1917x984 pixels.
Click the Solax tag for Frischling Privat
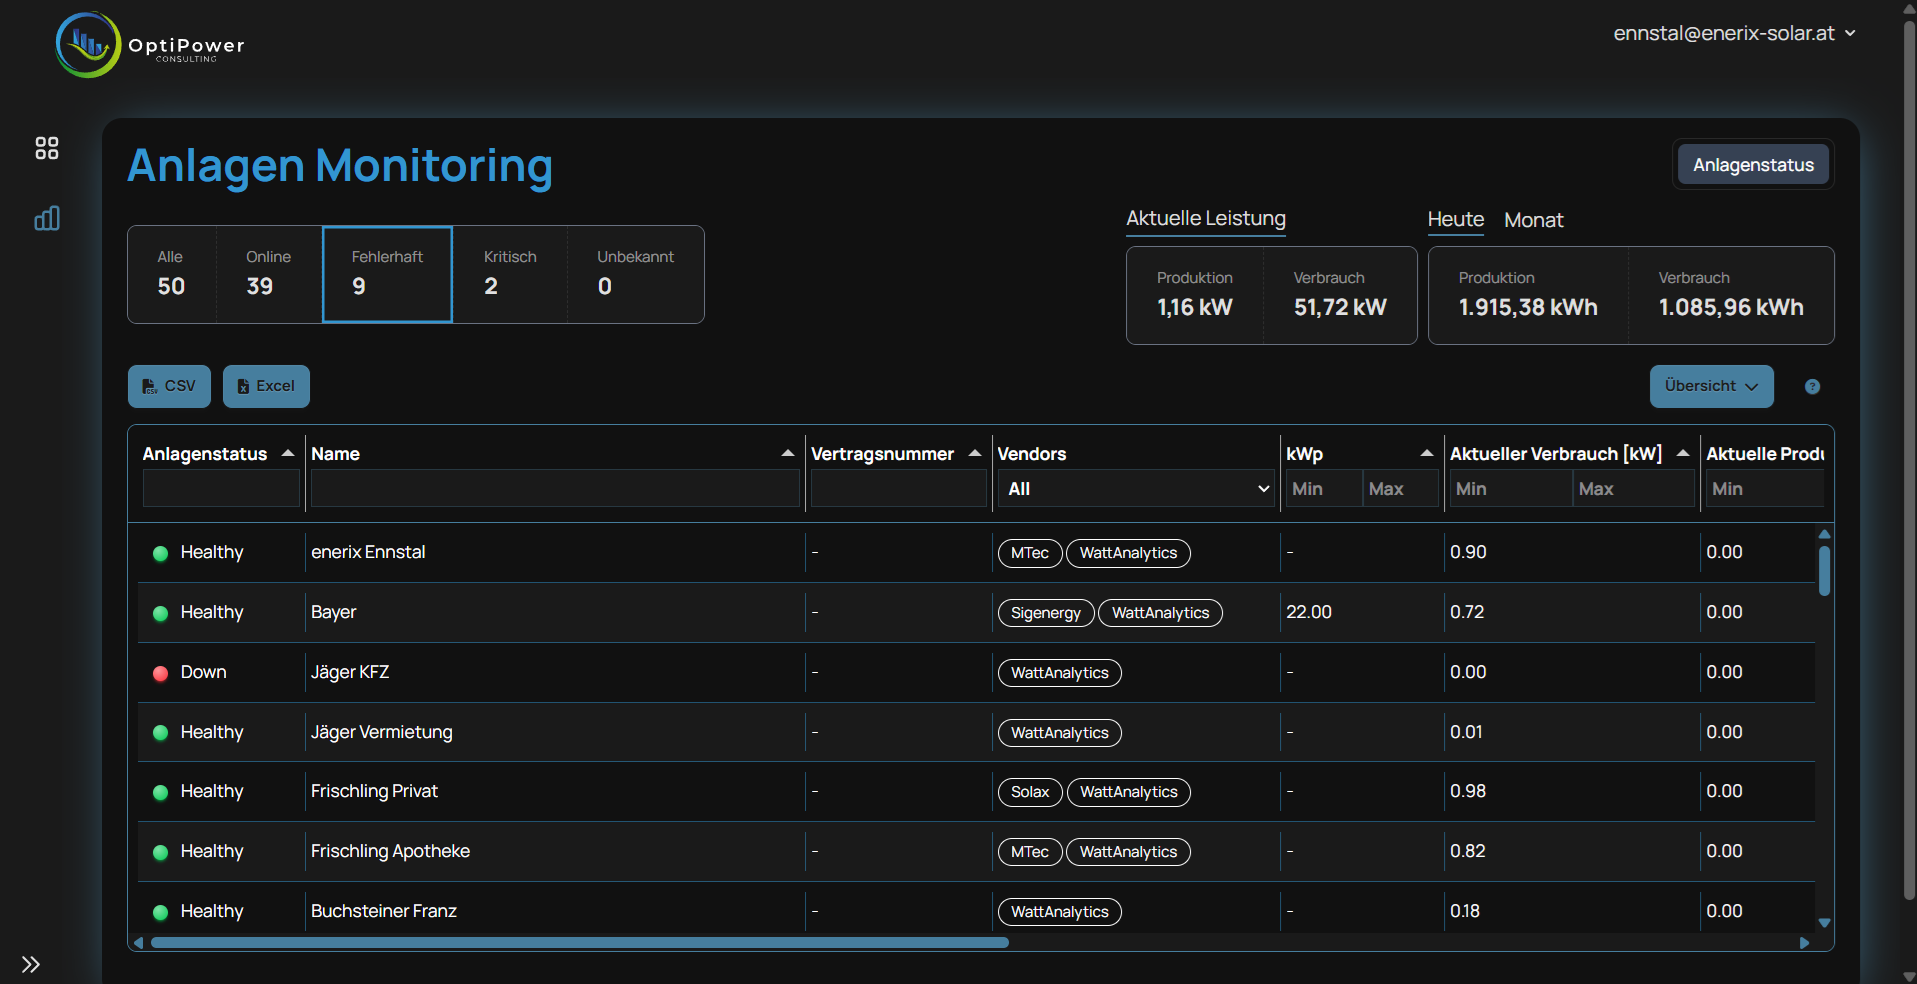(x=1030, y=792)
